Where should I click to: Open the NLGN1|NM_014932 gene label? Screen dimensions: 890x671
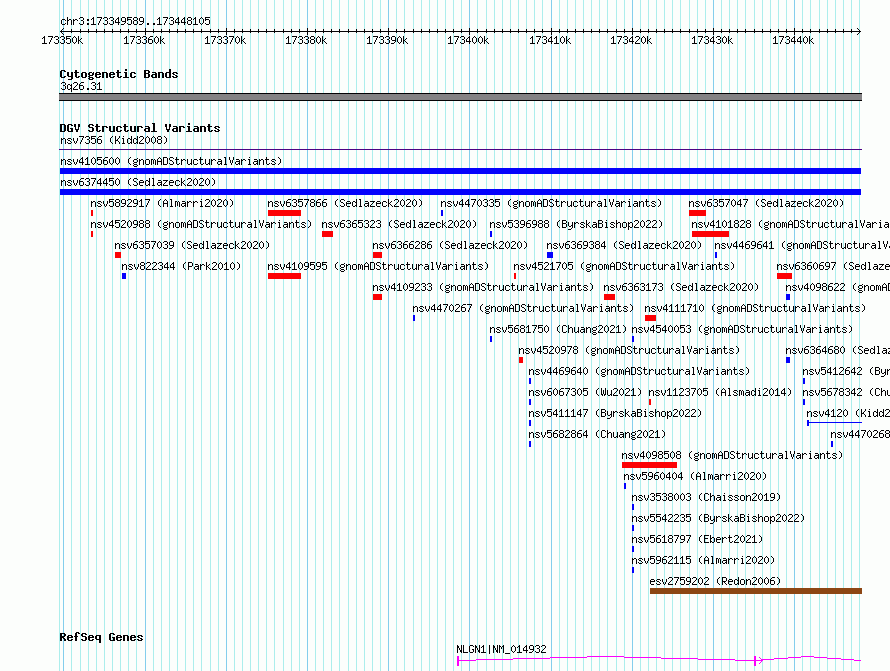502,649
